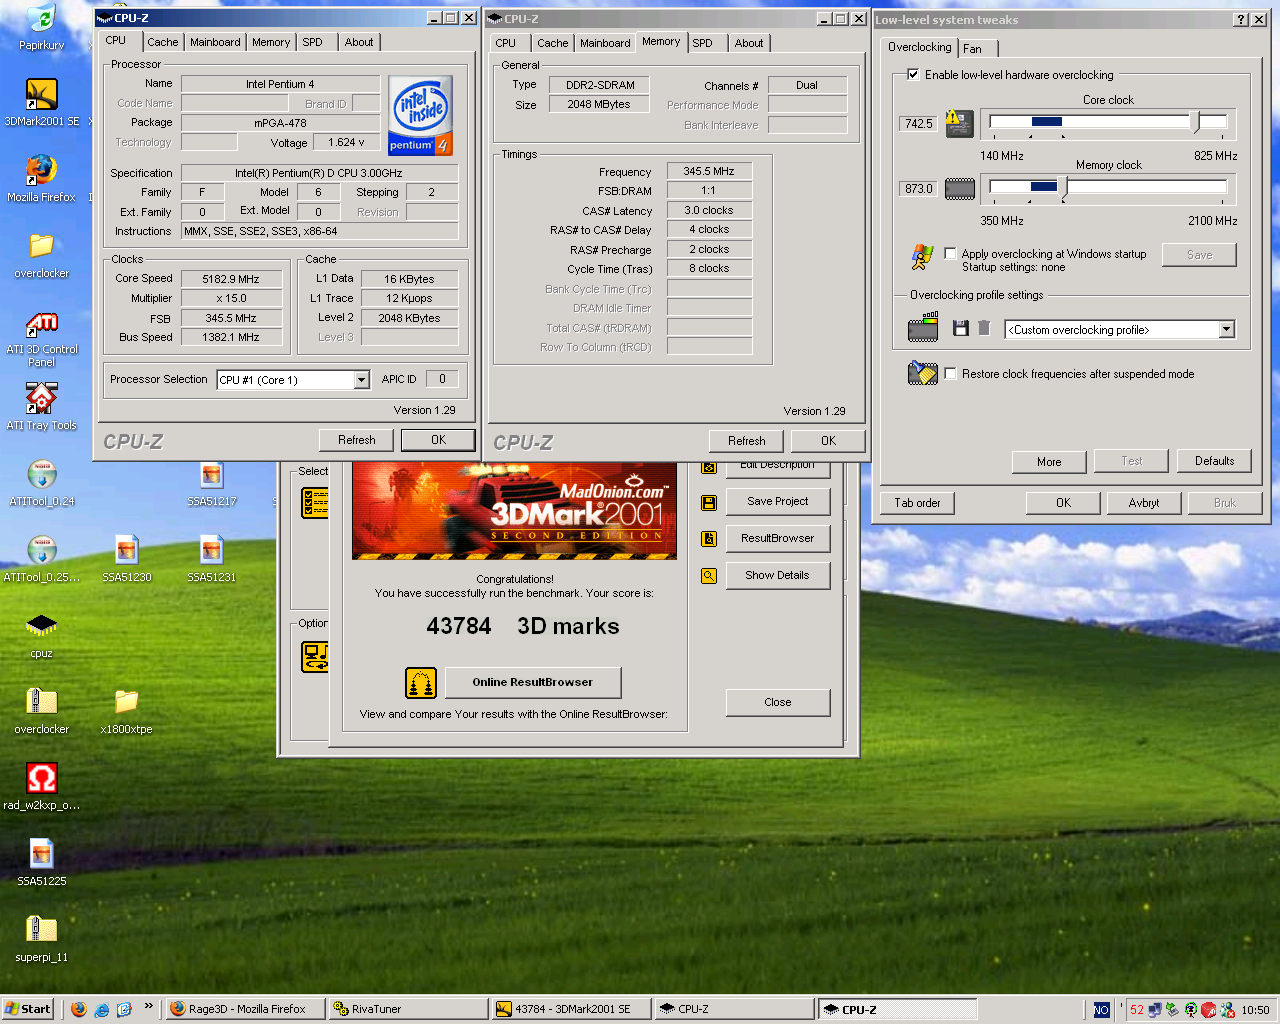
Task: Click the 43784 3D marks score text
Action: coord(523,626)
